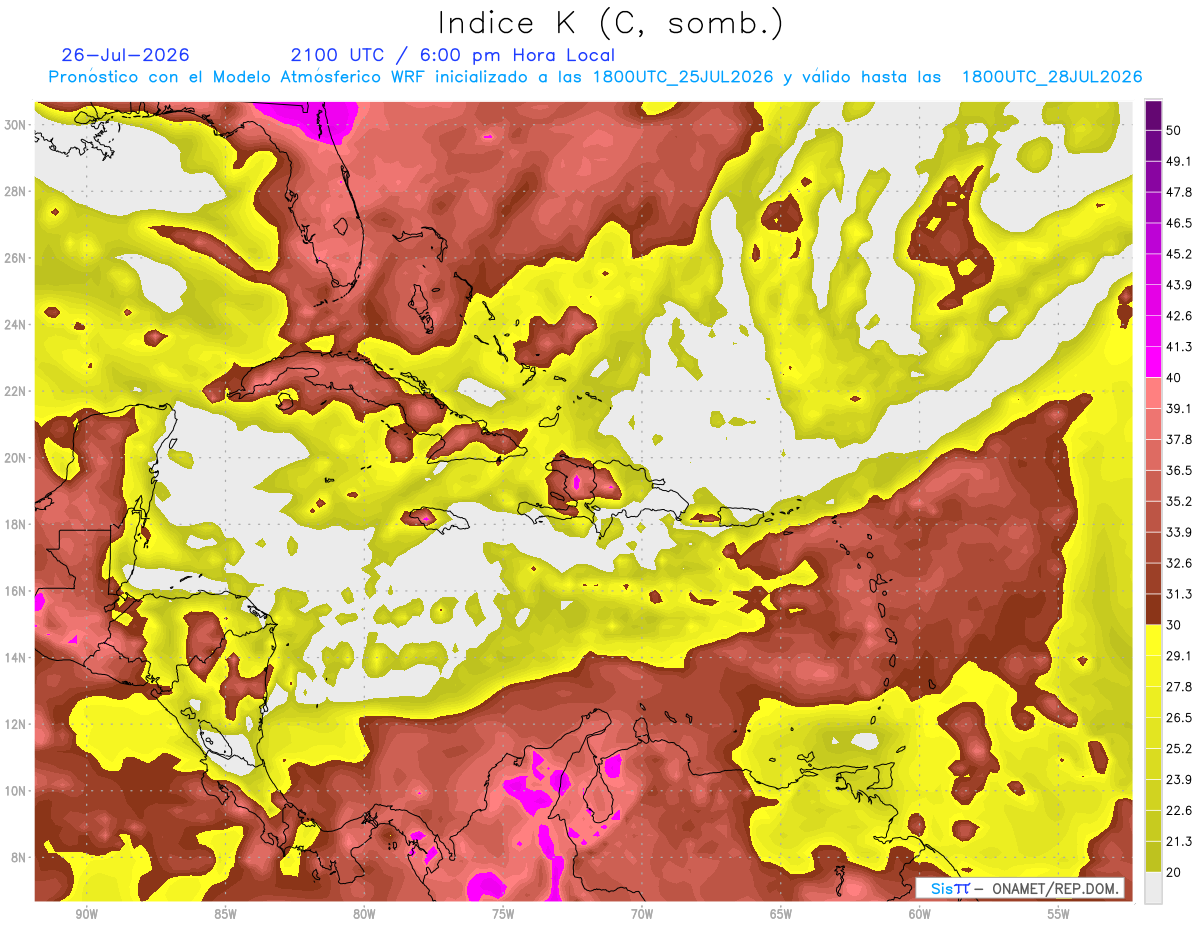Click the "Indice K (C, somb.)" title
Screen dimensions: 1200x927
610,24
